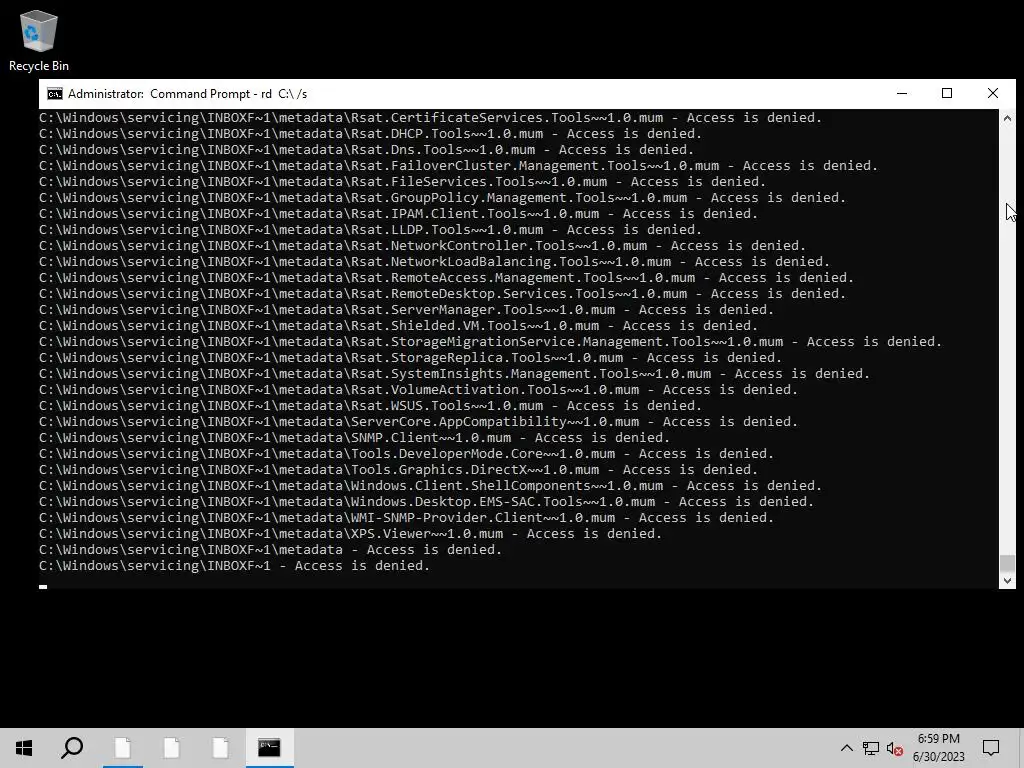Image resolution: width=1024 pixels, height=768 pixels.
Task: Click the console scrollbar thumb
Action: (x=1007, y=563)
